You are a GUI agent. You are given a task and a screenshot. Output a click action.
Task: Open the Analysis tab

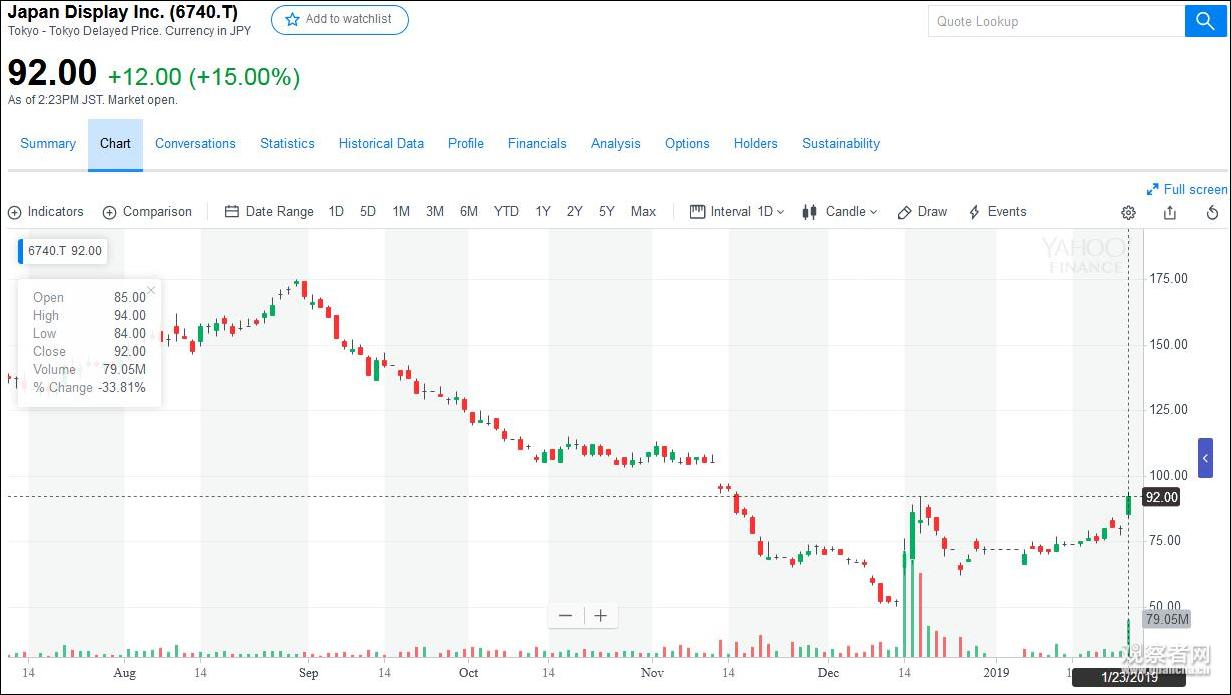tap(615, 143)
